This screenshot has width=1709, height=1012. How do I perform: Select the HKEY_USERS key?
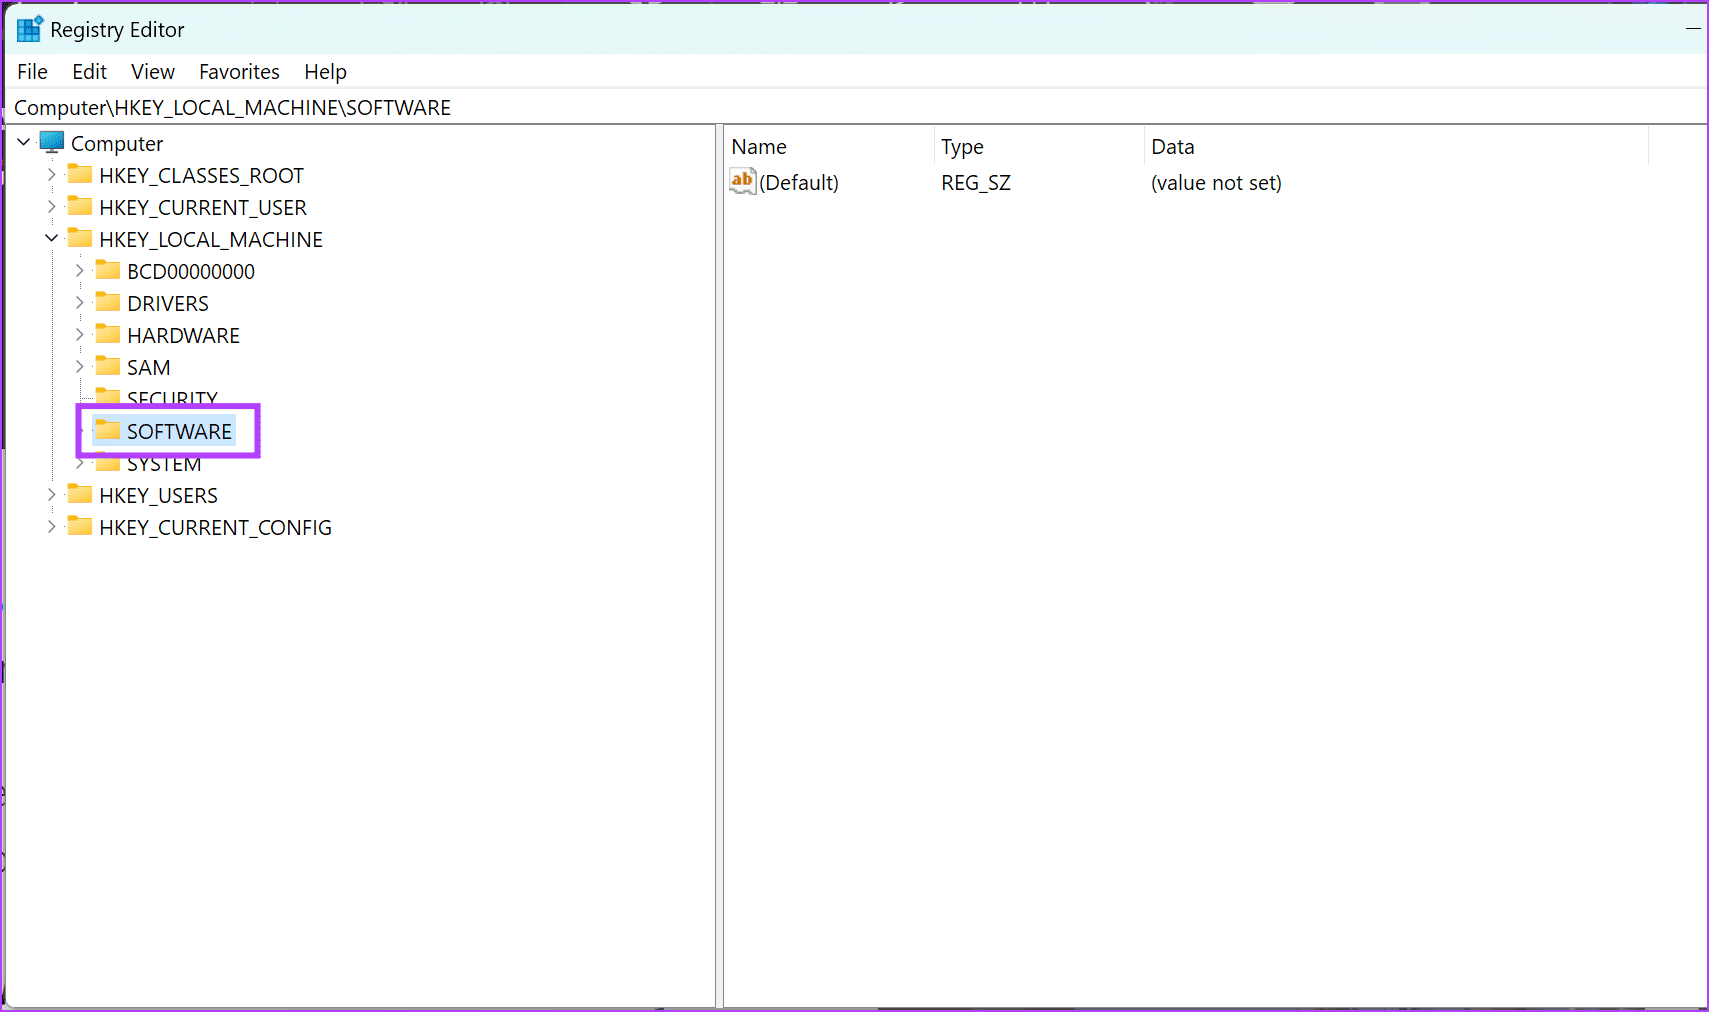[158, 496]
